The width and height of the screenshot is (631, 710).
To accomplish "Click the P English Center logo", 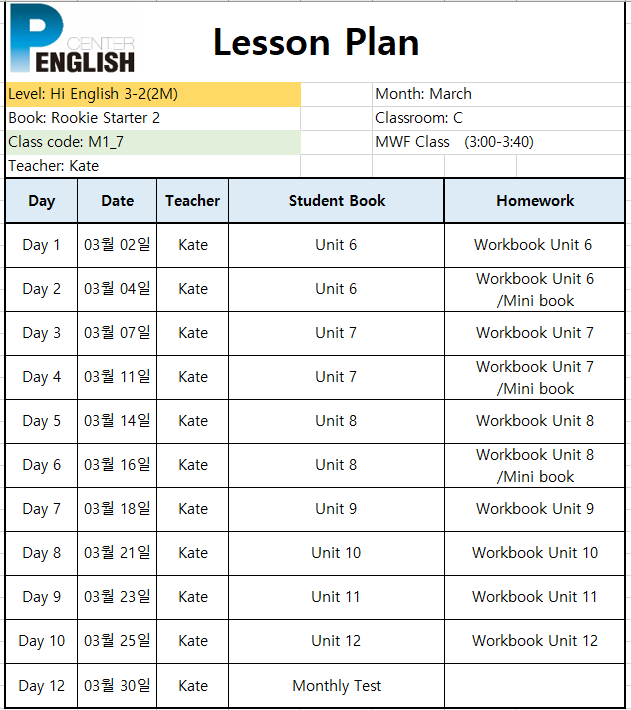I will point(72,39).
